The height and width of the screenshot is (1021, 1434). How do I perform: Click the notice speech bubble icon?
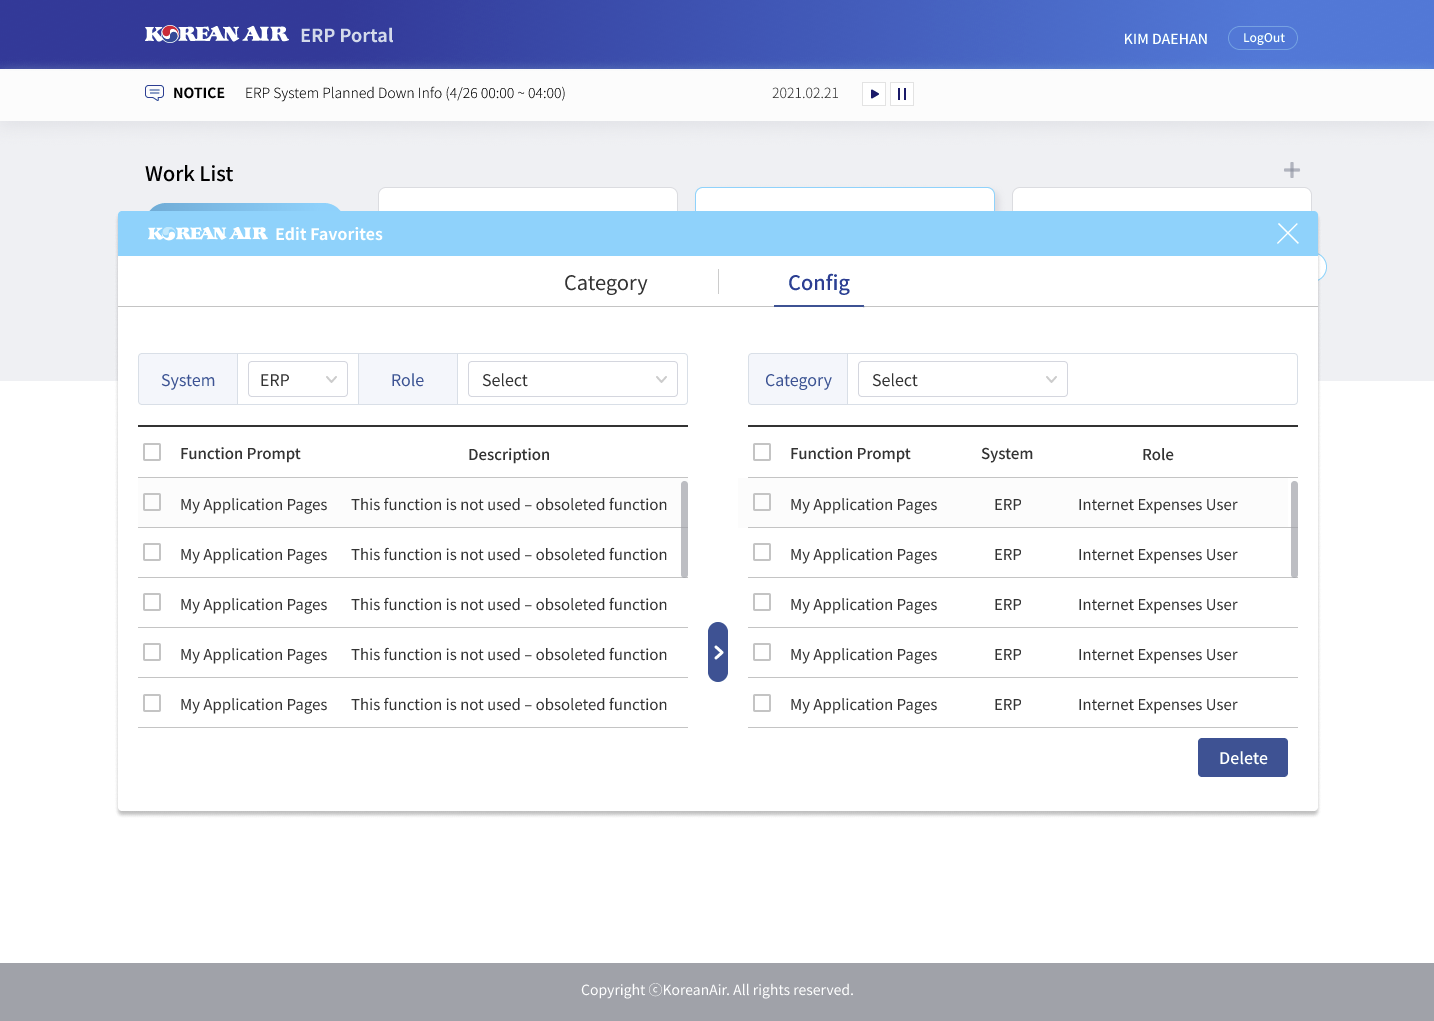coord(154,93)
